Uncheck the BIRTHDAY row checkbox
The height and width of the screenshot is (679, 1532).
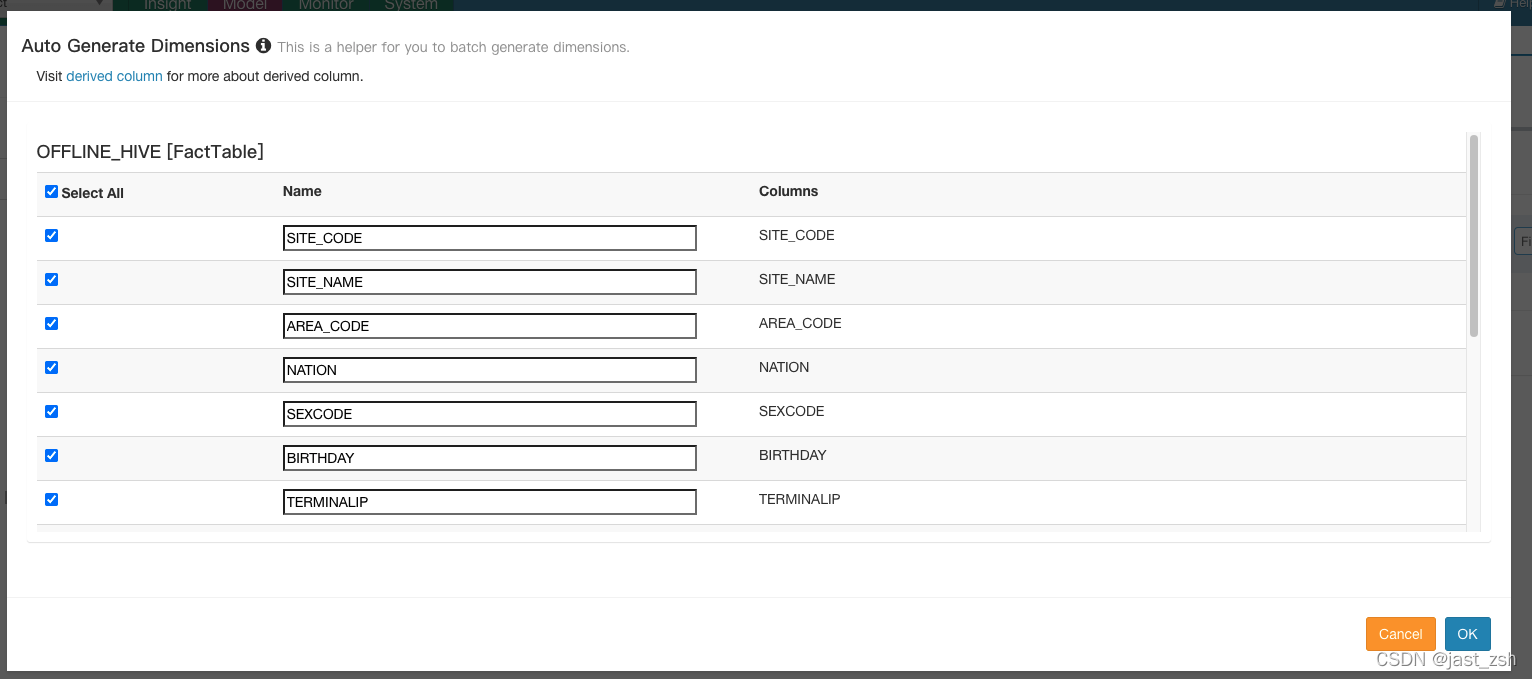(52, 456)
